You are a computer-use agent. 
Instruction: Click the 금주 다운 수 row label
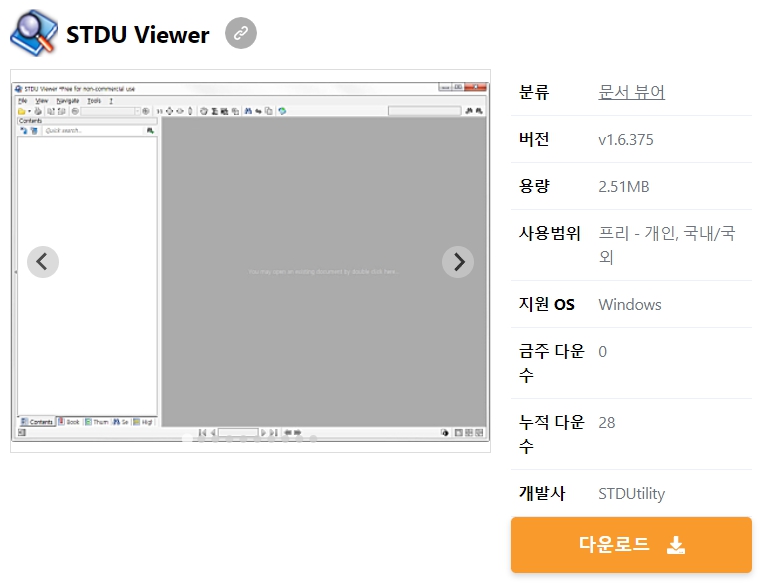552,363
